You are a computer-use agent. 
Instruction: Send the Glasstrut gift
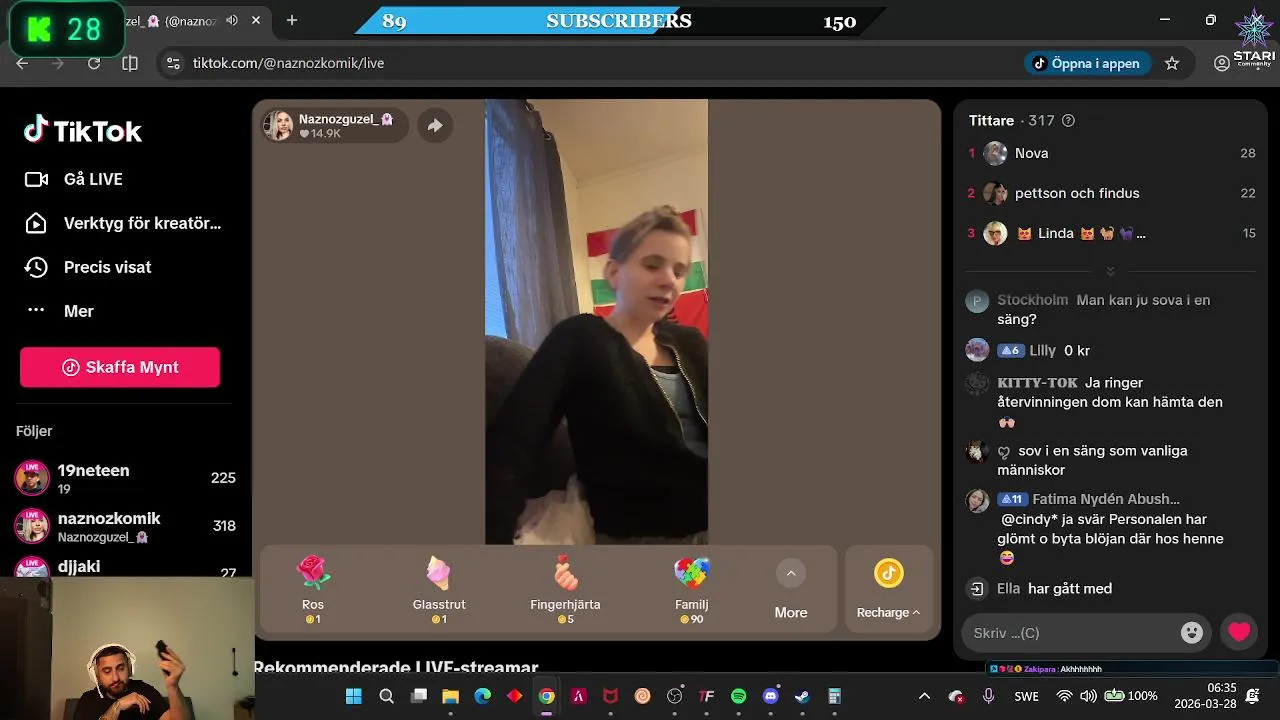tap(439, 590)
